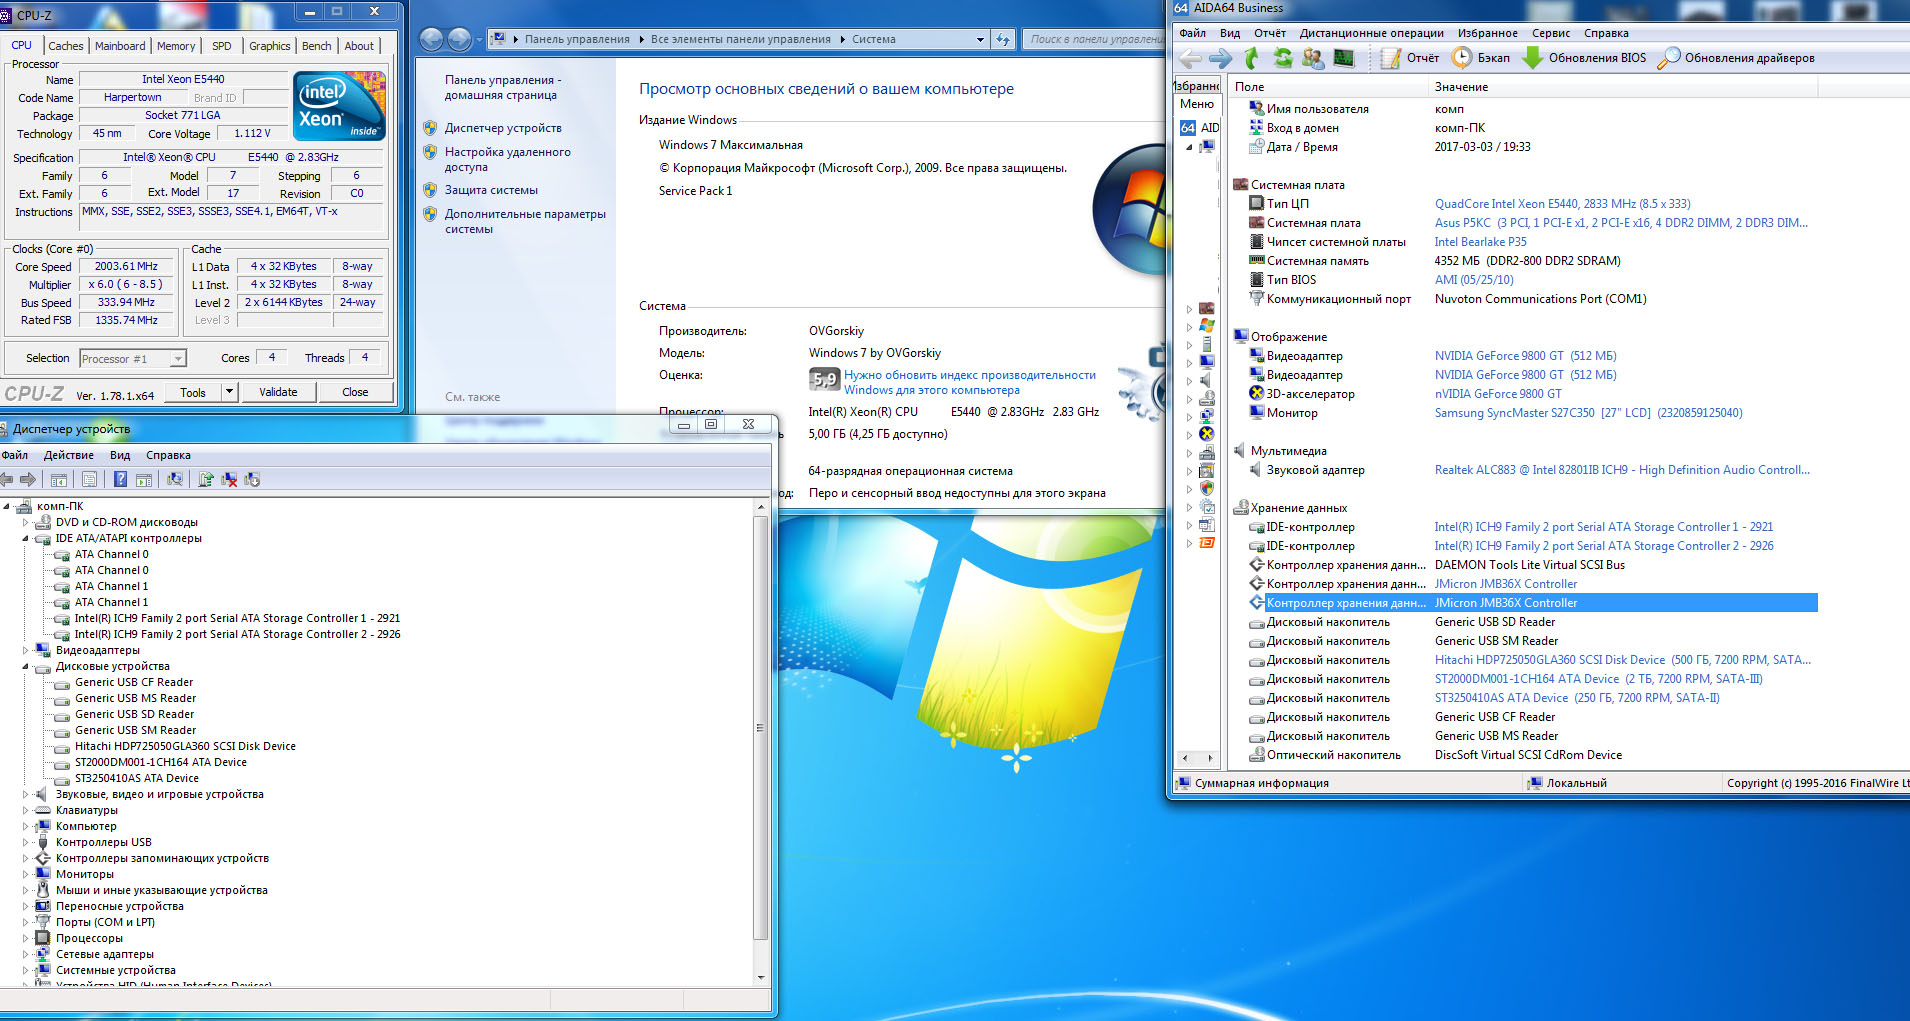Open the monitor graph icon in AIDA64 toolbar
This screenshot has height=1021, width=1910.
1344,58
